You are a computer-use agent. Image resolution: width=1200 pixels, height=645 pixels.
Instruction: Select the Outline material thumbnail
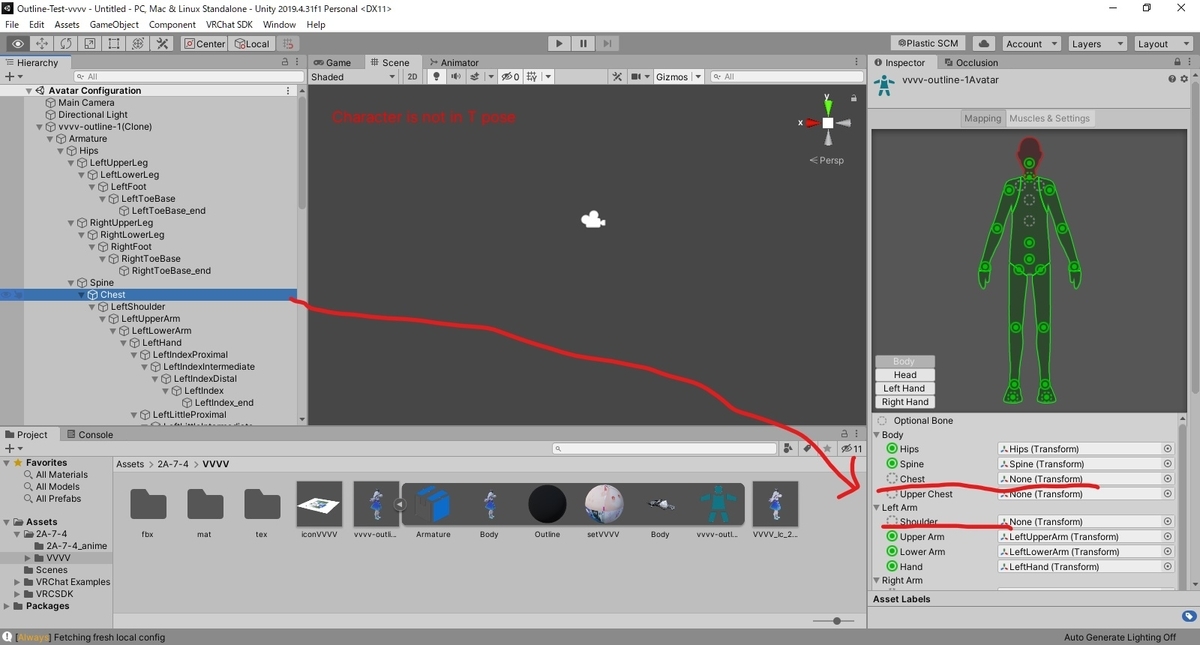pos(547,504)
